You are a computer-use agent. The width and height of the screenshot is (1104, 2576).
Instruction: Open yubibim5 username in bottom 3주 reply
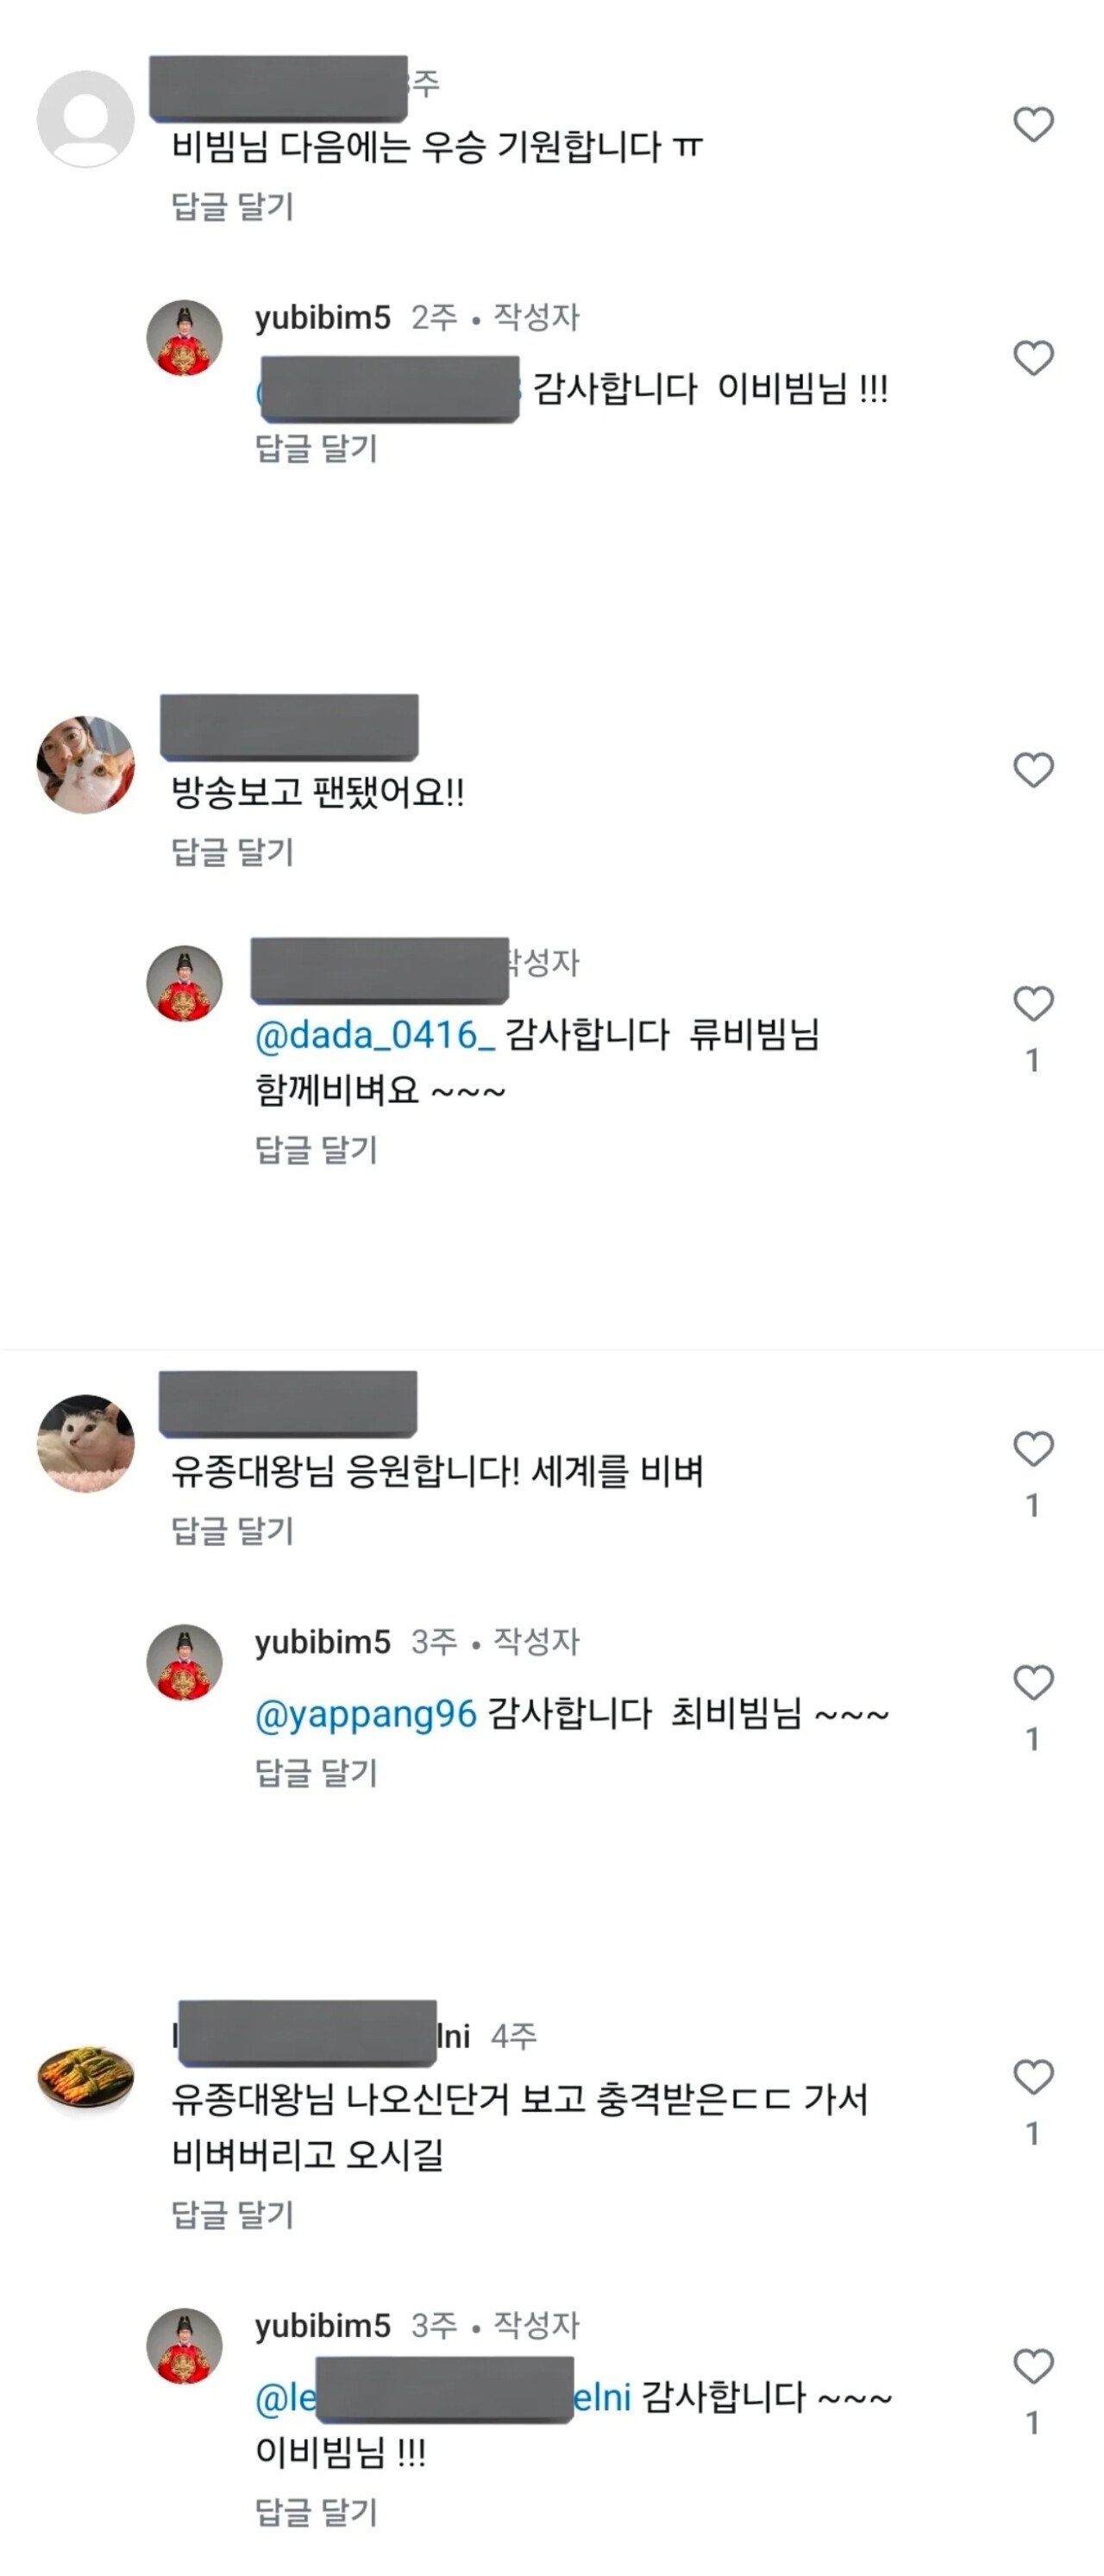click(322, 2326)
